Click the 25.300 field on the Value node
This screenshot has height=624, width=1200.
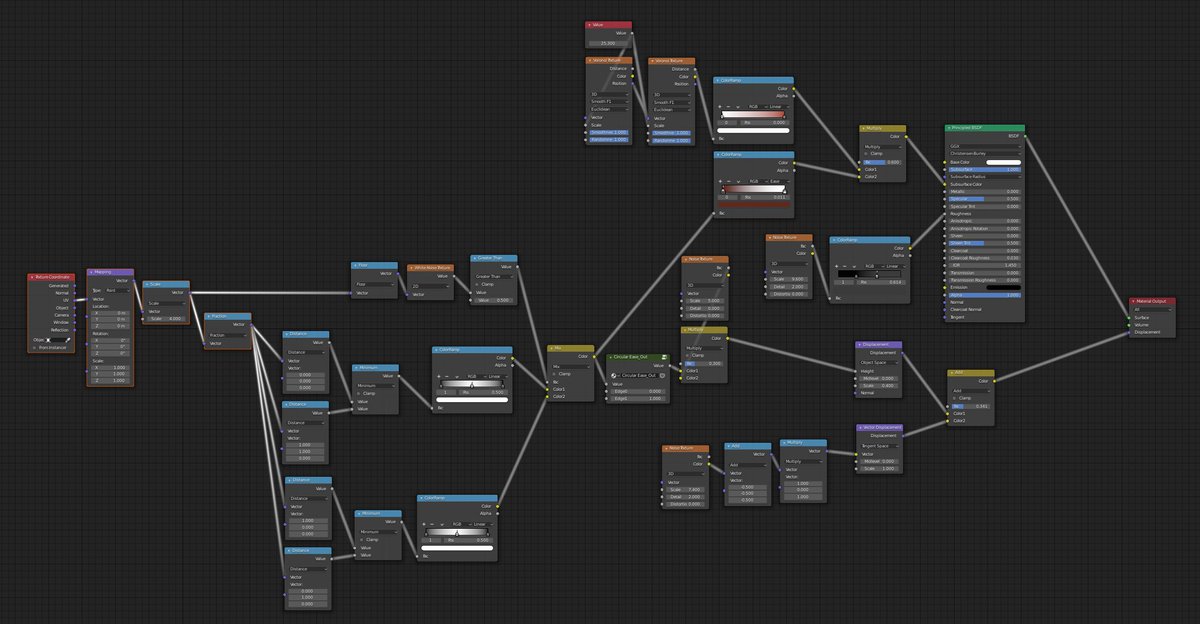tap(608, 43)
